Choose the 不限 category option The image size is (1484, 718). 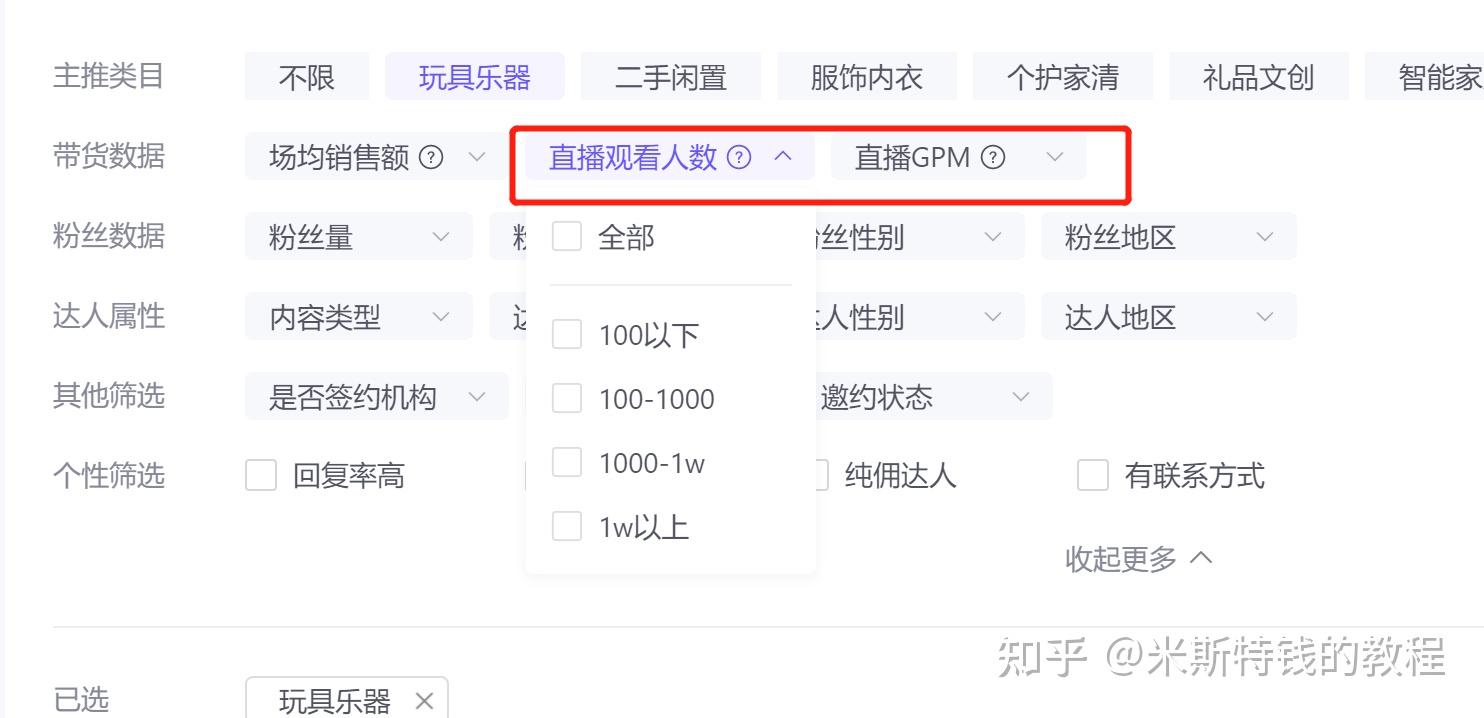click(x=307, y=77)
